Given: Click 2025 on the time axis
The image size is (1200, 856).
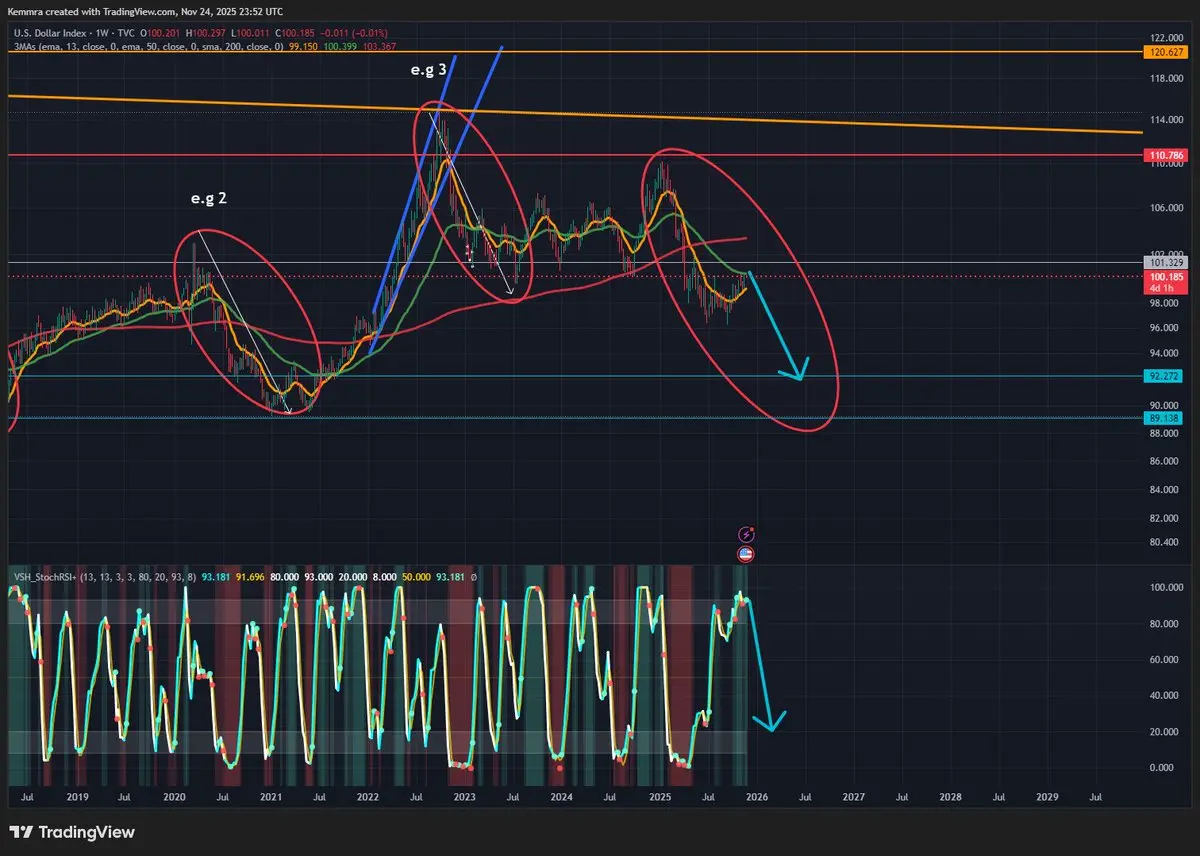Looking at the screenshot, I should 659,798.
